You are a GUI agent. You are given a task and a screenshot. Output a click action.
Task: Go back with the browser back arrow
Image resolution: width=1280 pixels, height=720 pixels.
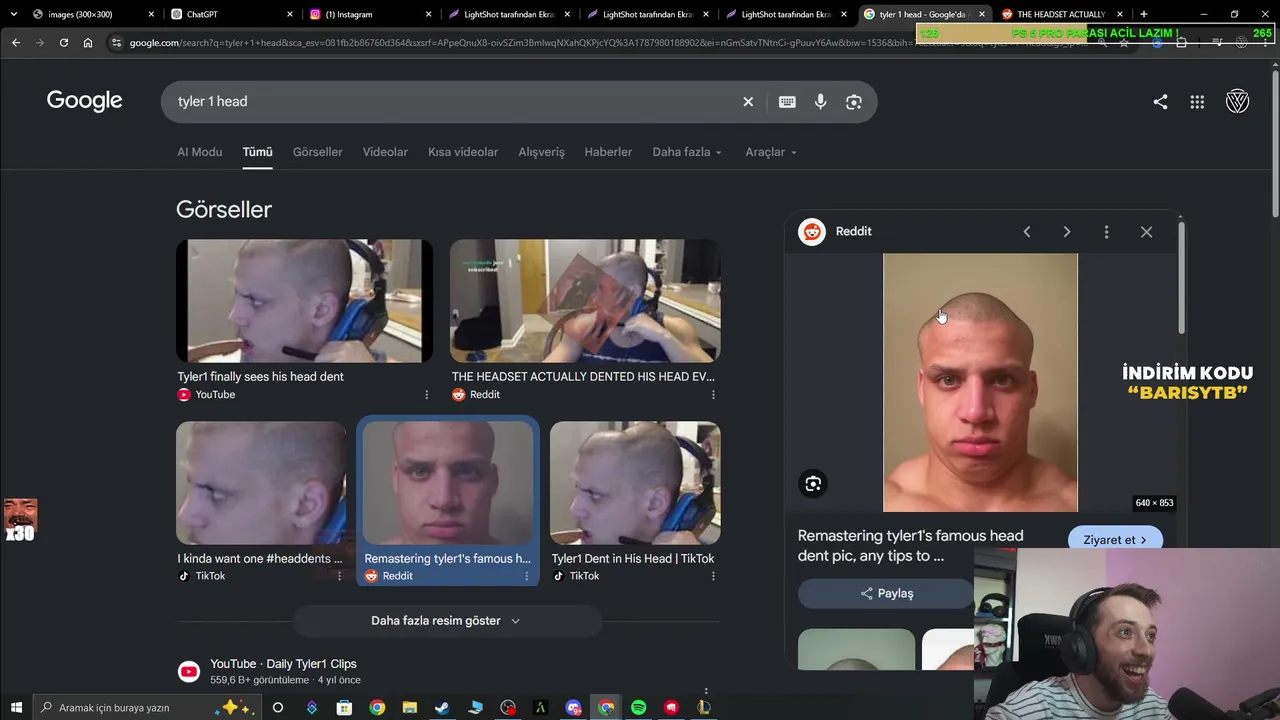pyautogui.click(x=16, y=43)
